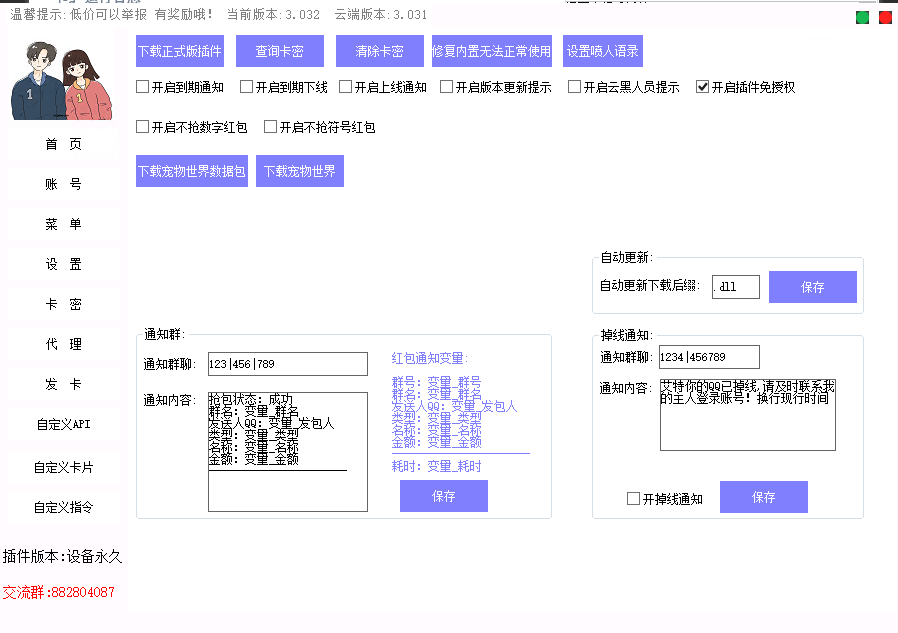
Task: Click the dll update suffix input field
Action: click(736, 286)
